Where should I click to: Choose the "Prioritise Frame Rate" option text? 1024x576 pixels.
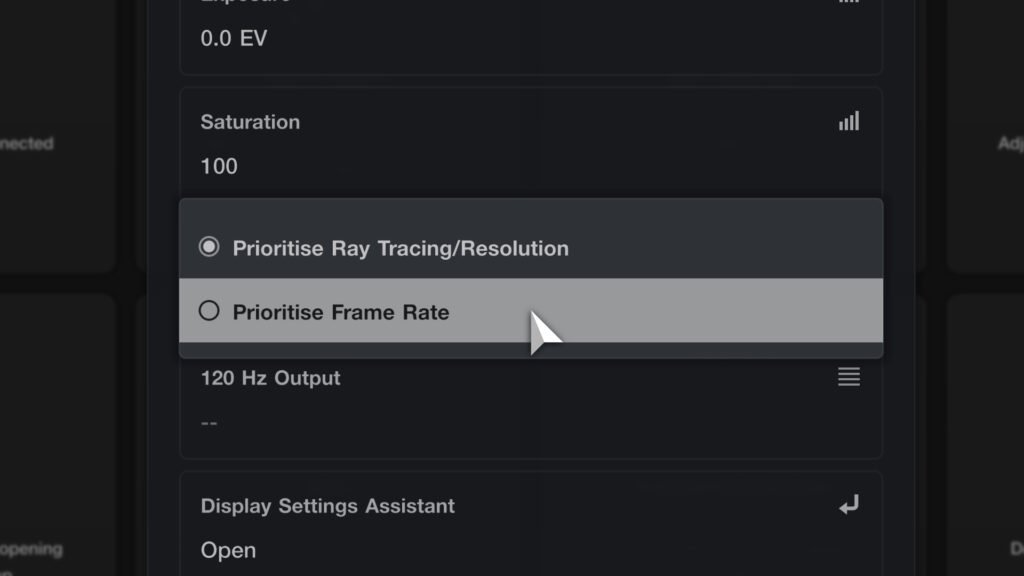pos(341,312)
